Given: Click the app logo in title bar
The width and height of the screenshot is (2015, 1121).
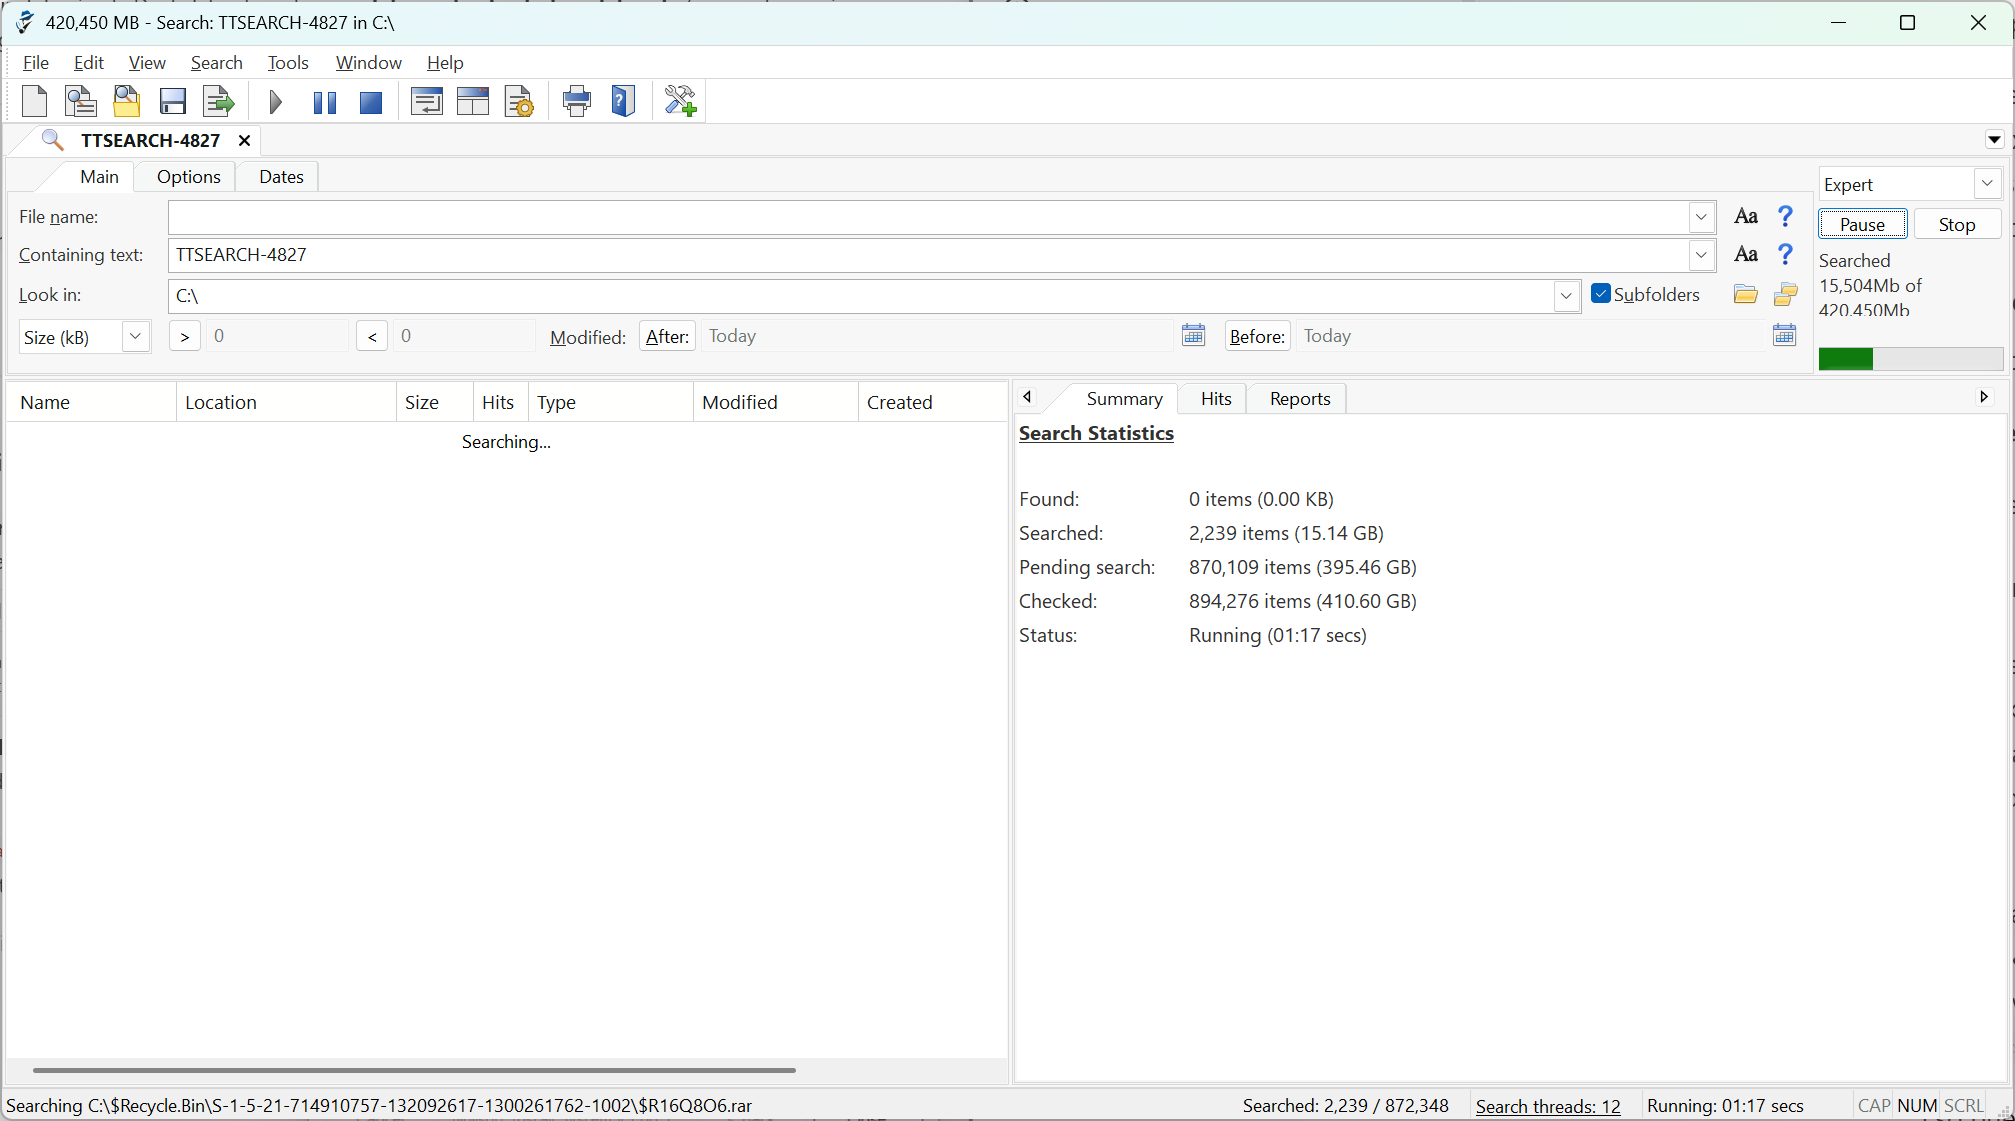Looking at the screenshot, I should click(x=24, y=22).
